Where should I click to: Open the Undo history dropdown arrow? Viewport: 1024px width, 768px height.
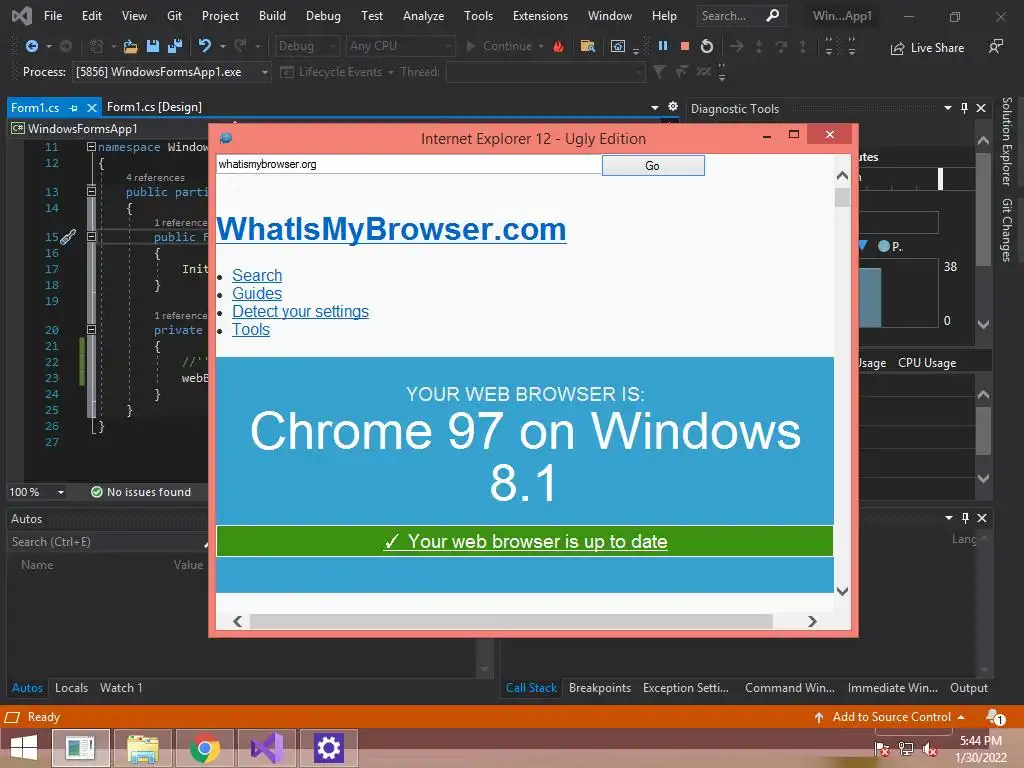tap(223, 46)
